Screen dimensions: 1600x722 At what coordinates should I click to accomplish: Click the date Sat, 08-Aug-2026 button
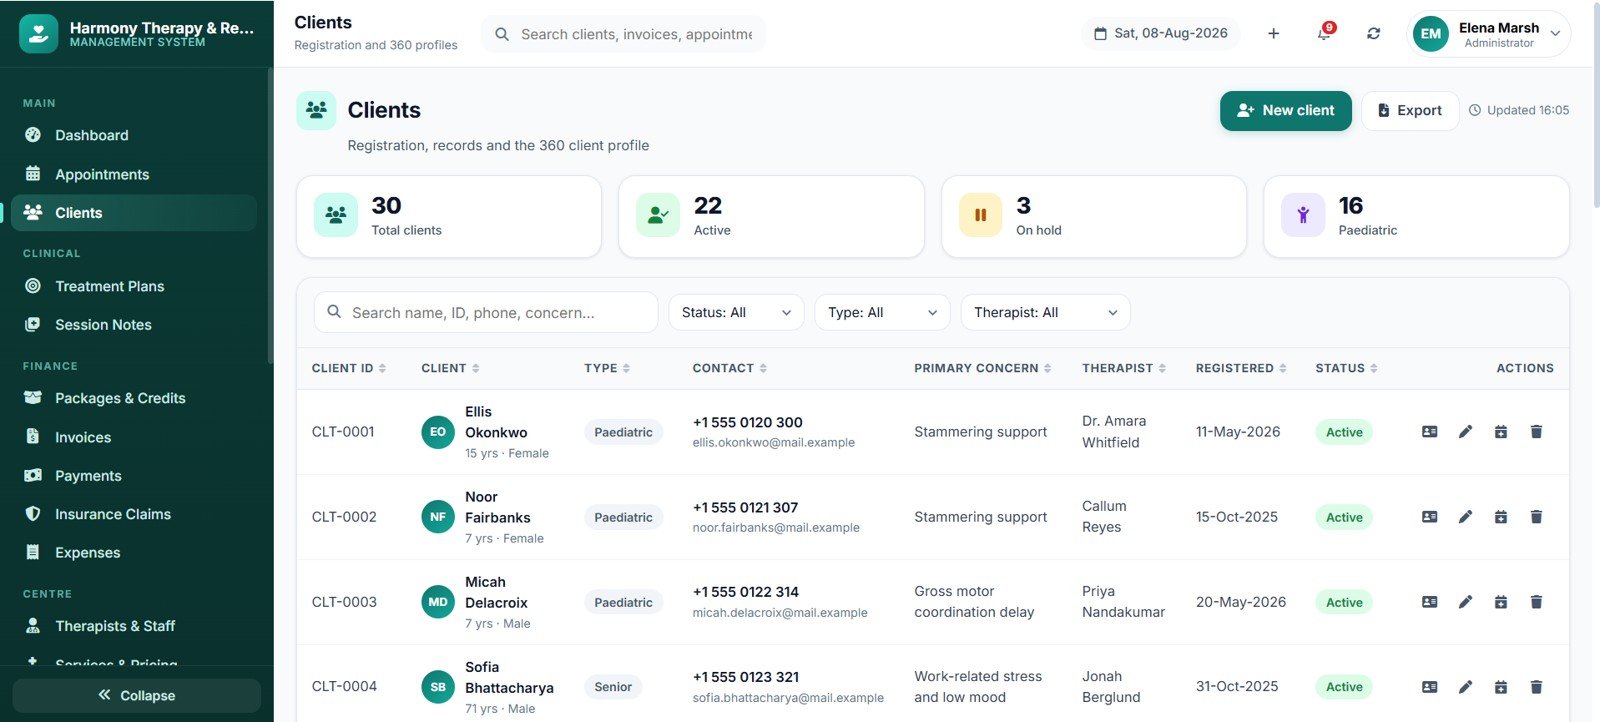[x=1161, y=33]
